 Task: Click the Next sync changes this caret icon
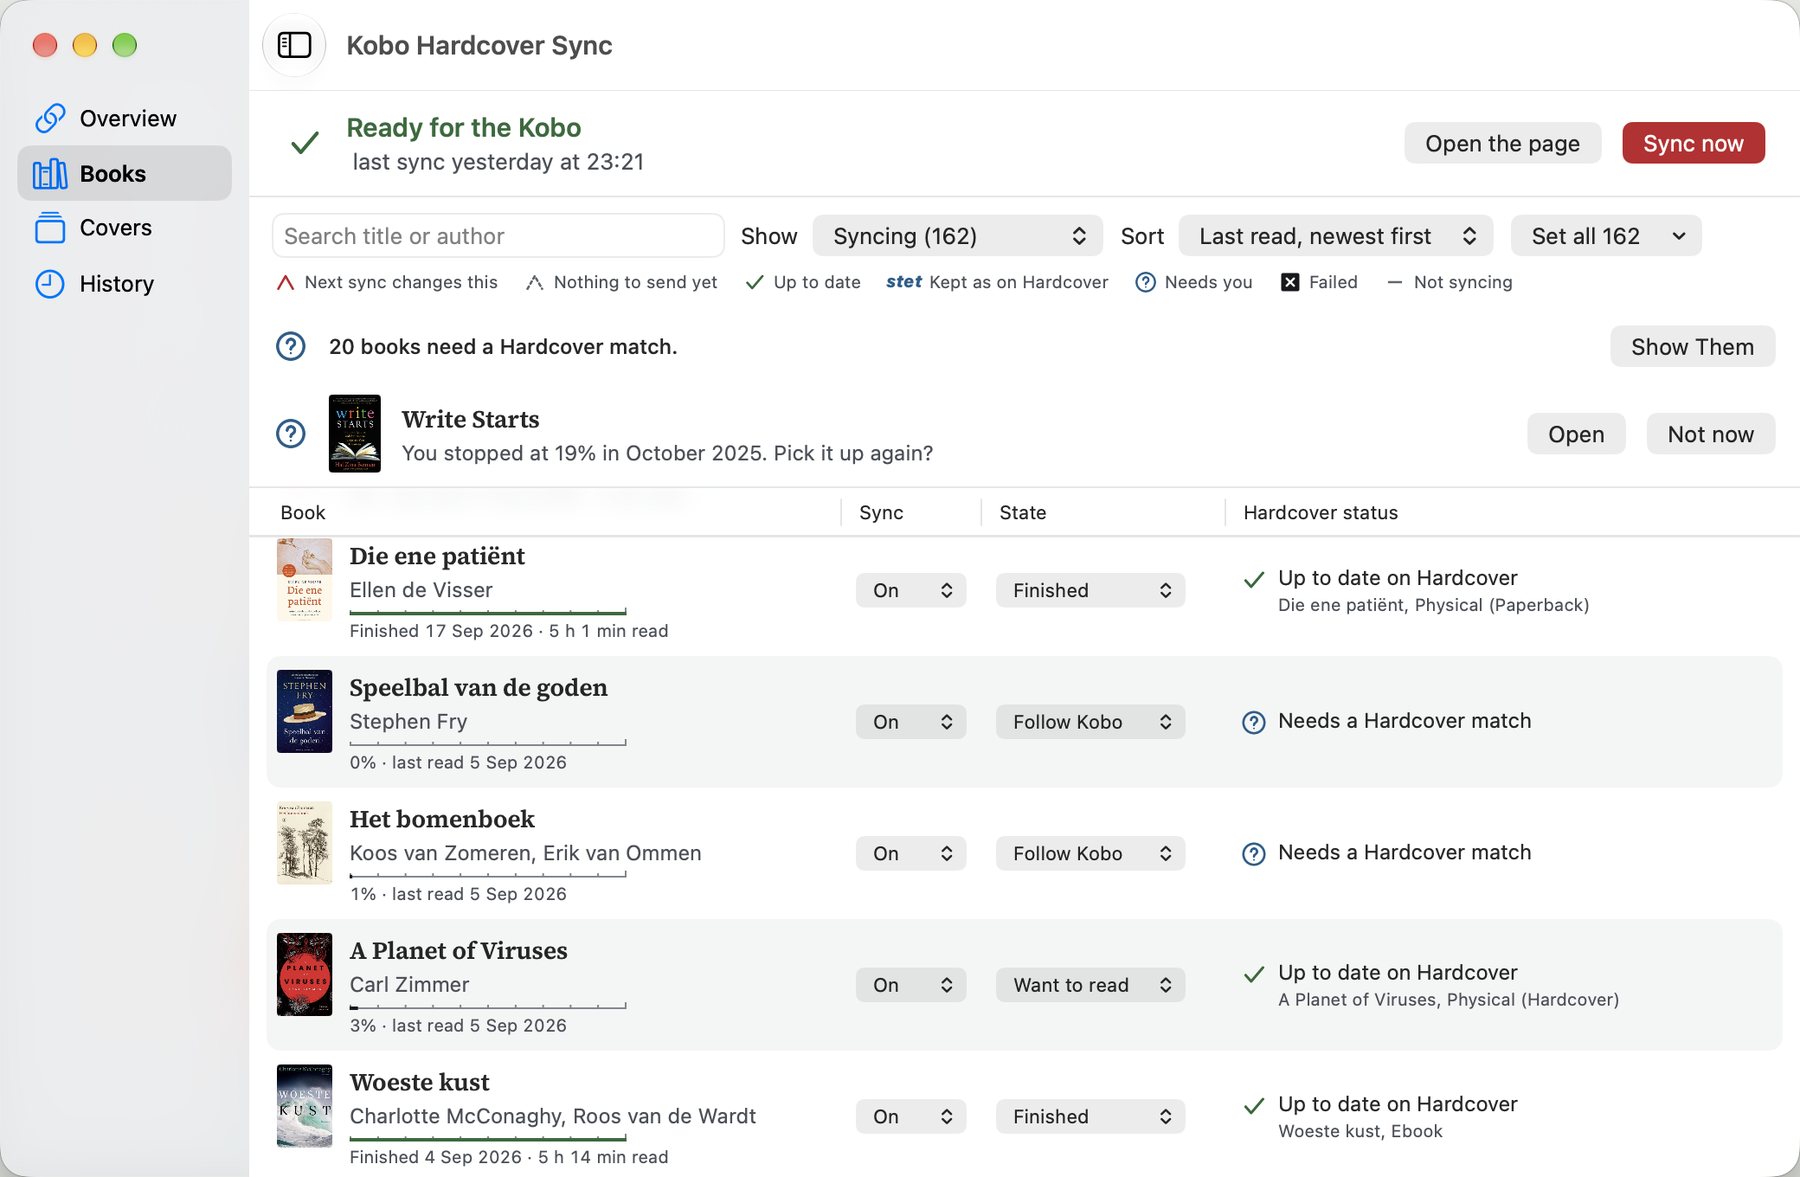pyautogui.click(x=285, y=283)
